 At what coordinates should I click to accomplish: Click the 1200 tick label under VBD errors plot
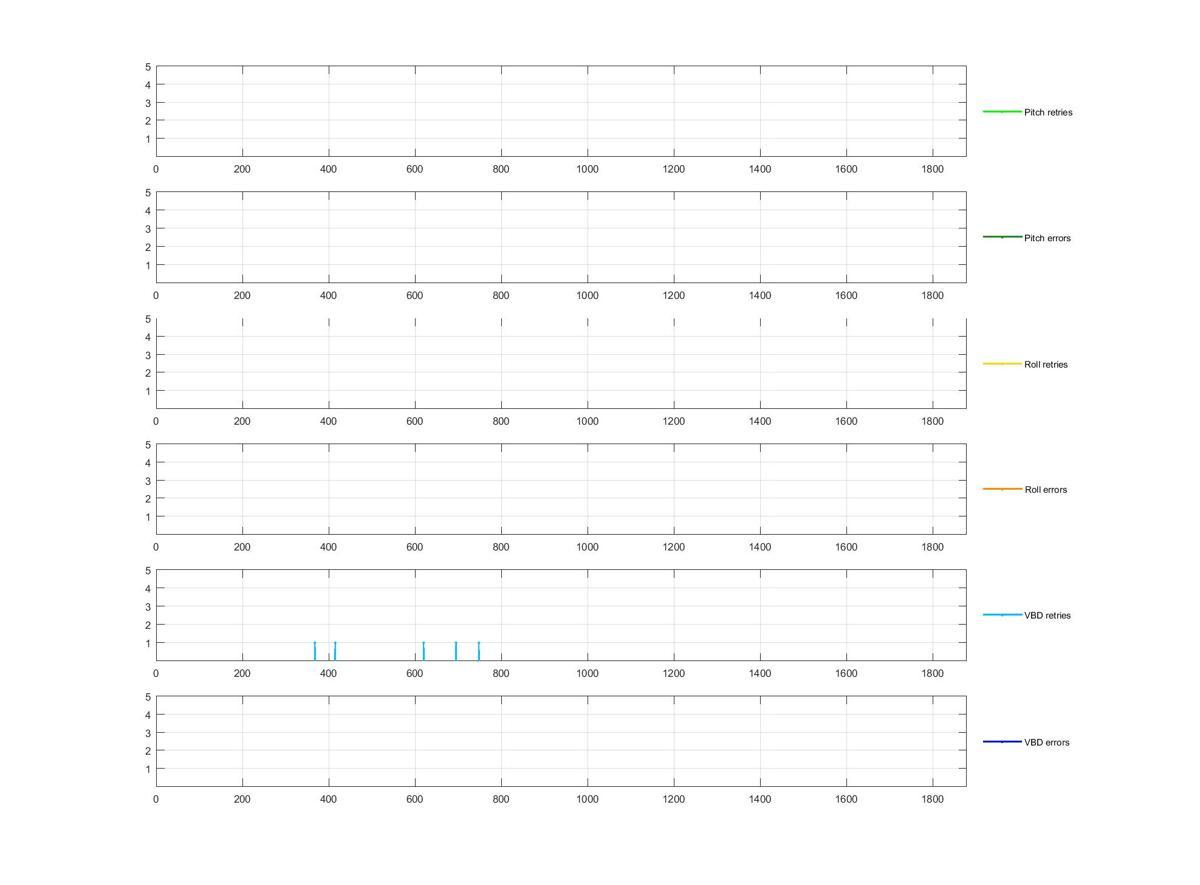tap(674, 800)
